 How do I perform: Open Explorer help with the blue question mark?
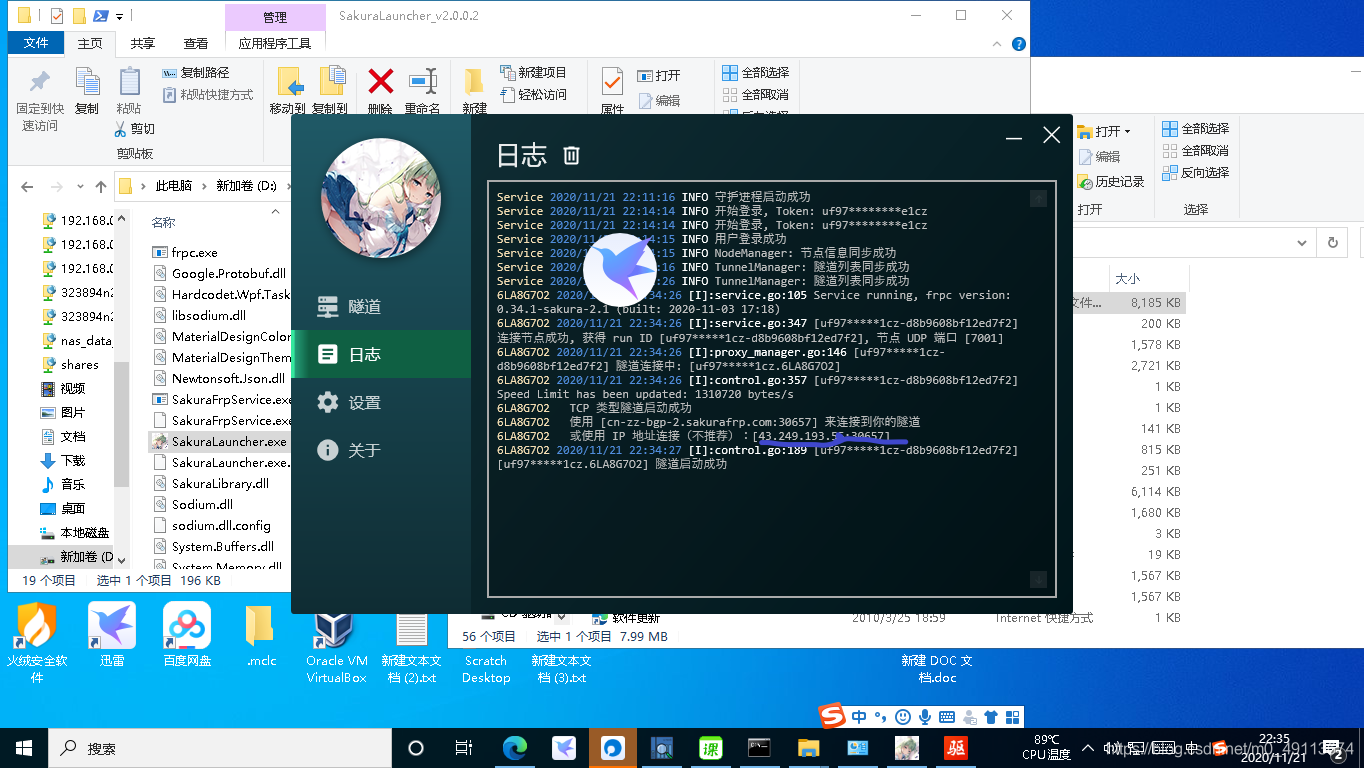point(1018,44)
